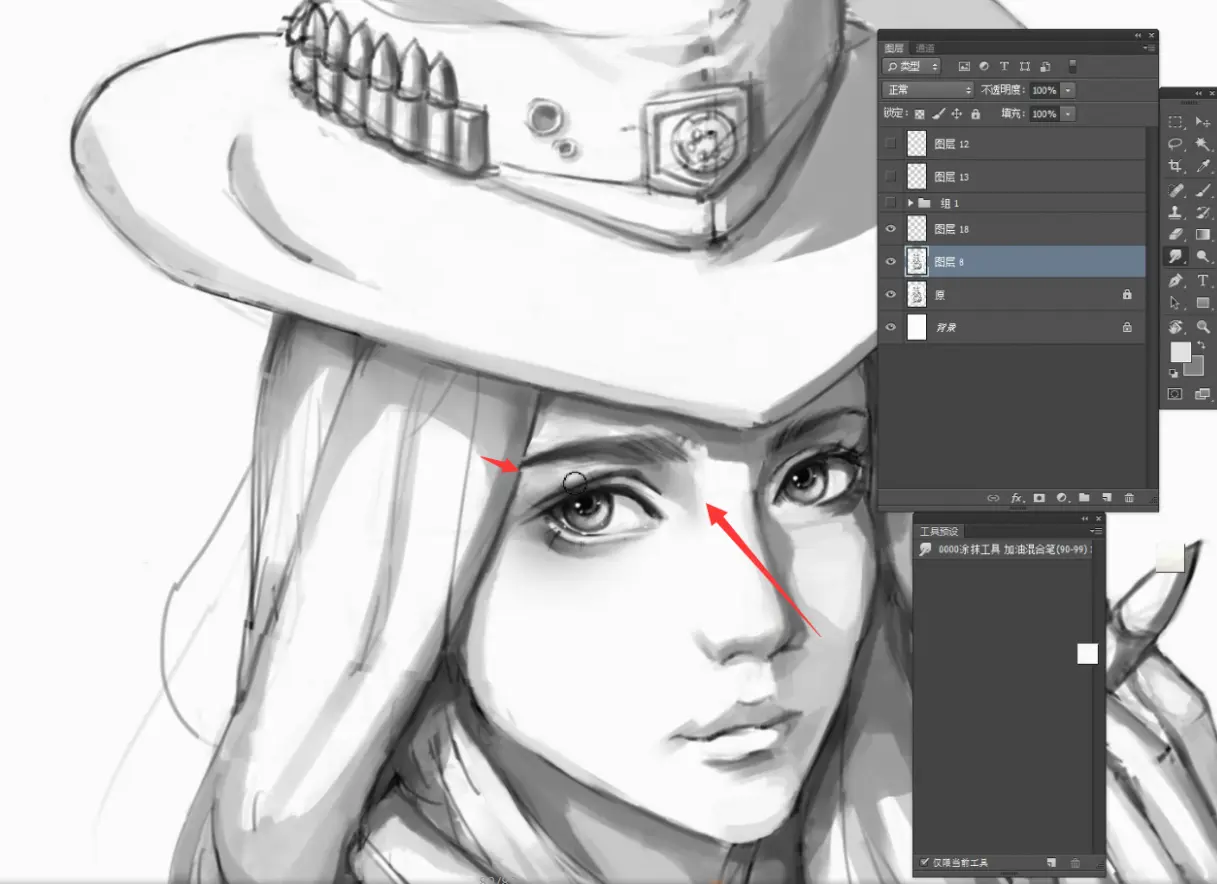Select the Pen tool

tap(1176, 281)
